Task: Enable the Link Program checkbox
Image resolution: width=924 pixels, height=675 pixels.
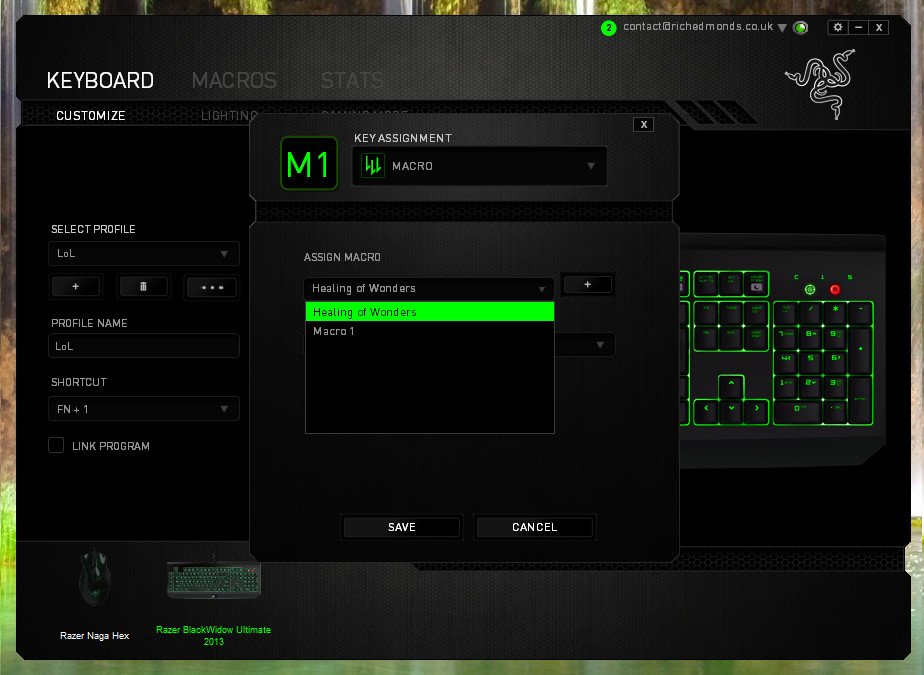Action: coord(56,445)
